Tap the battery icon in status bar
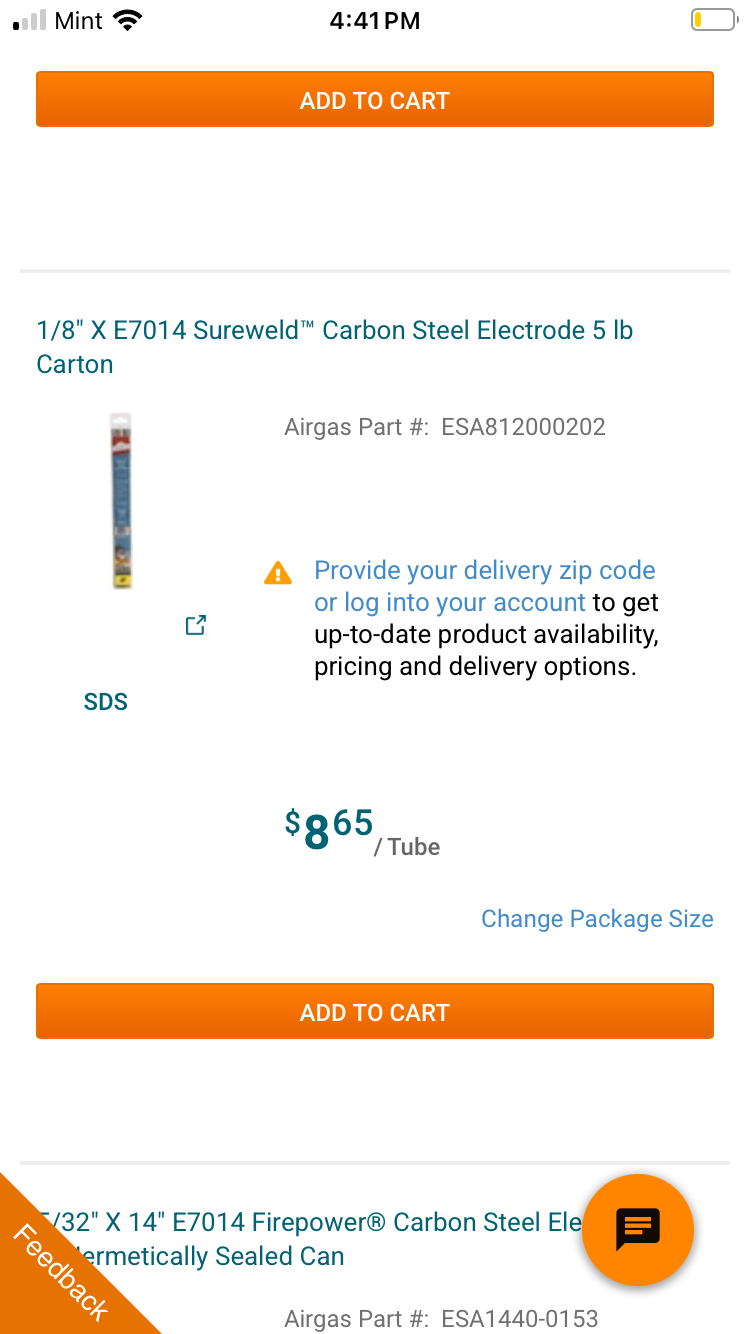750x1334 pixels. [x=712, y=20]
